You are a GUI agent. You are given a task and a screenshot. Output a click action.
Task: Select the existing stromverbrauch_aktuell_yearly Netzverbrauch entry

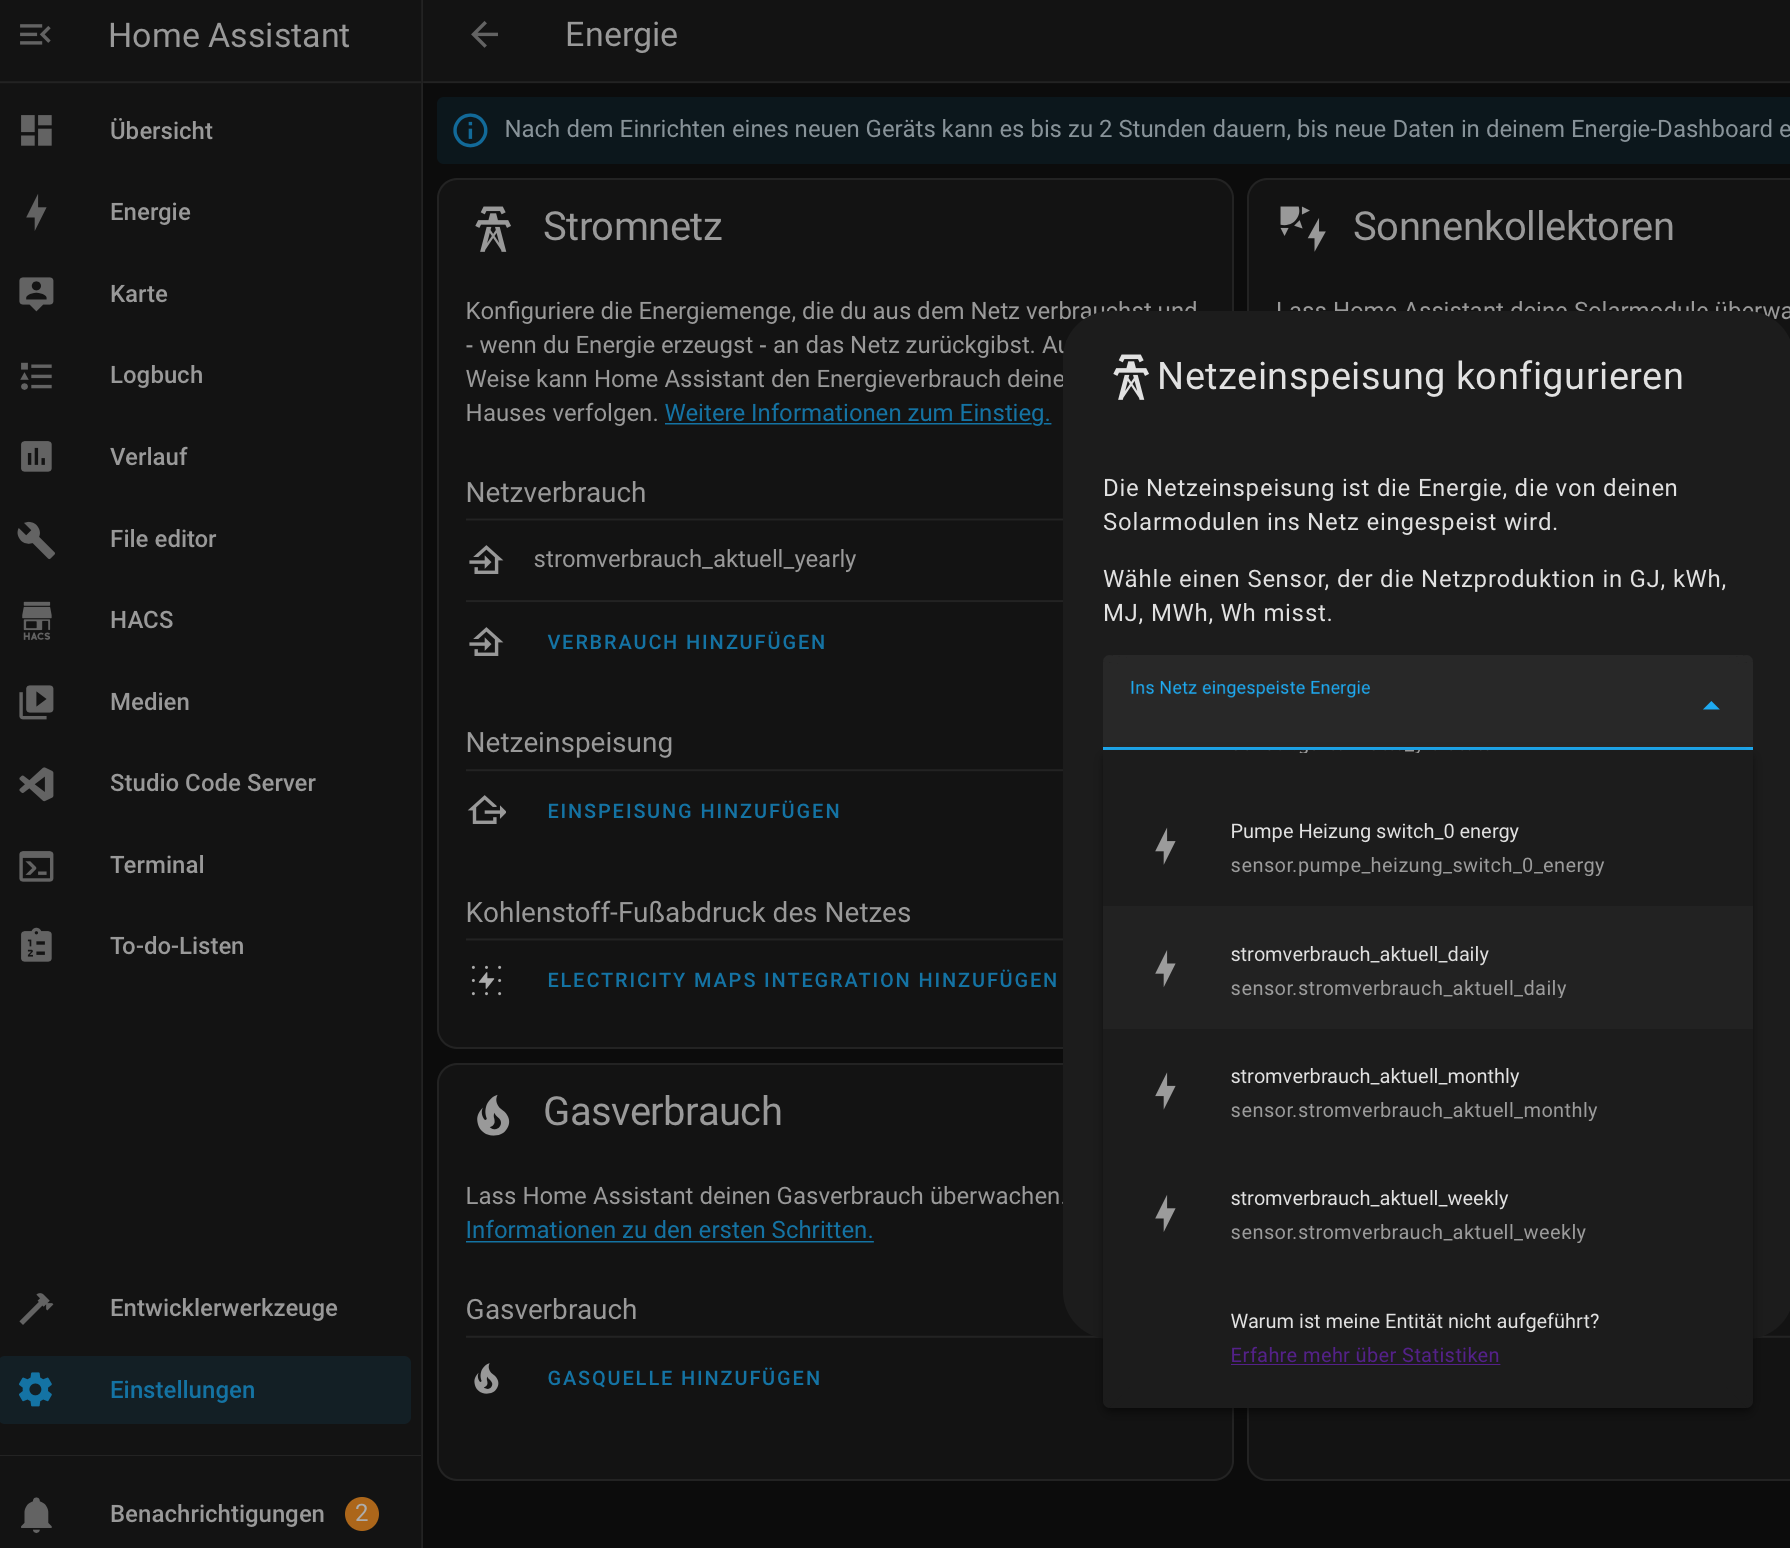coord(694,559)
